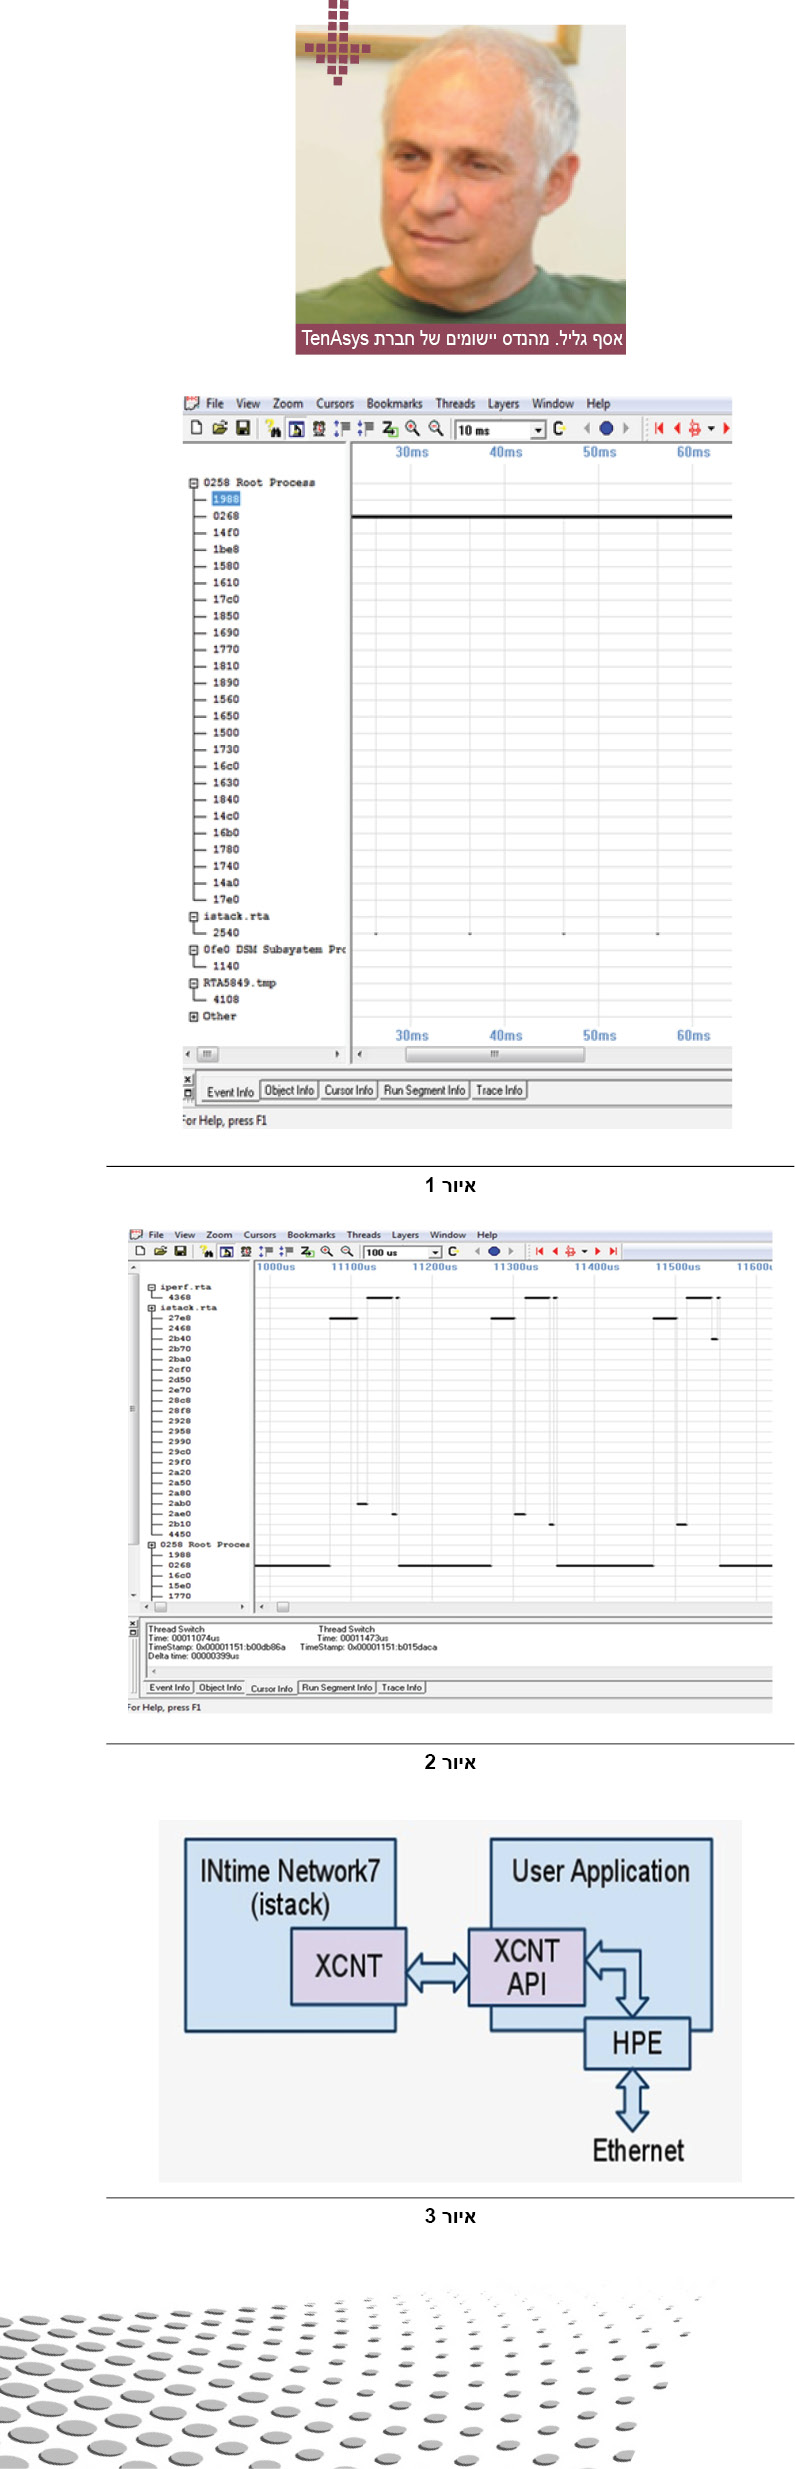The width and height of the screenshot is (795, 2469).
Task: Click New document icon in Figure 1 toolbar
Action: point(196,428)
